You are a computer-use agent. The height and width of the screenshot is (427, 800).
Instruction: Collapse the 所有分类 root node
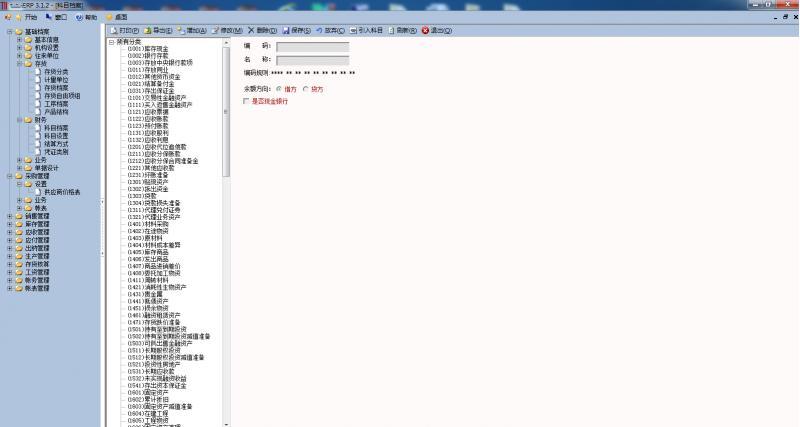pyautogui.click(x=111, y=42)
